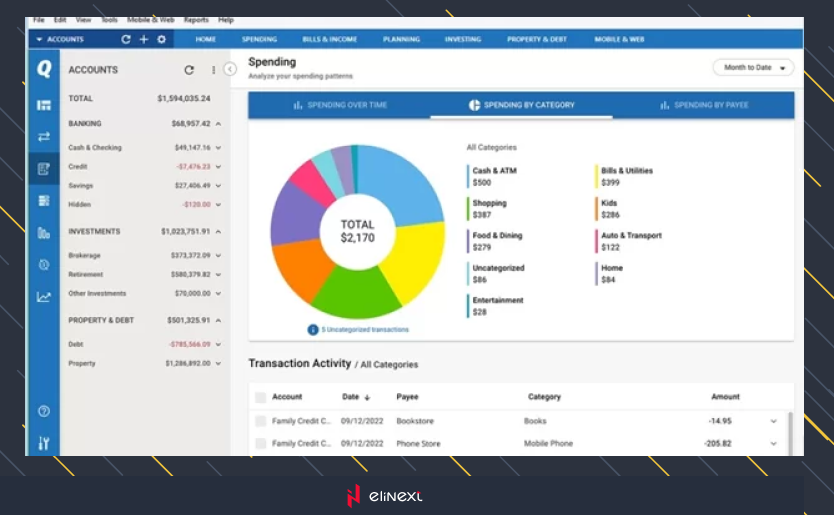
Task: Open the 5 Uncategorized transactions link
Action: click(359, 329)
